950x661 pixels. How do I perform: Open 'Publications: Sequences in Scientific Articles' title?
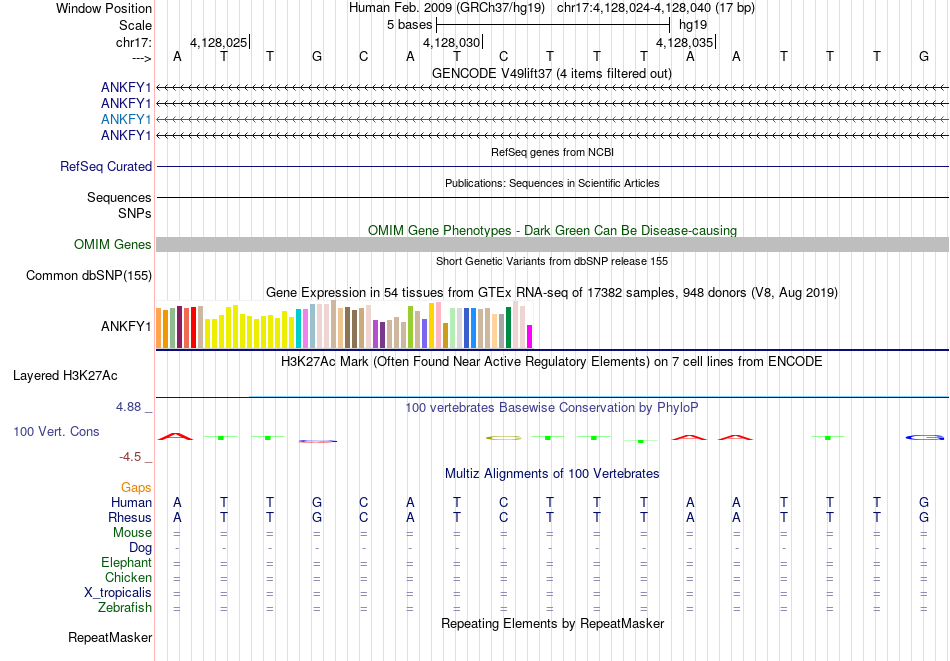552,183
